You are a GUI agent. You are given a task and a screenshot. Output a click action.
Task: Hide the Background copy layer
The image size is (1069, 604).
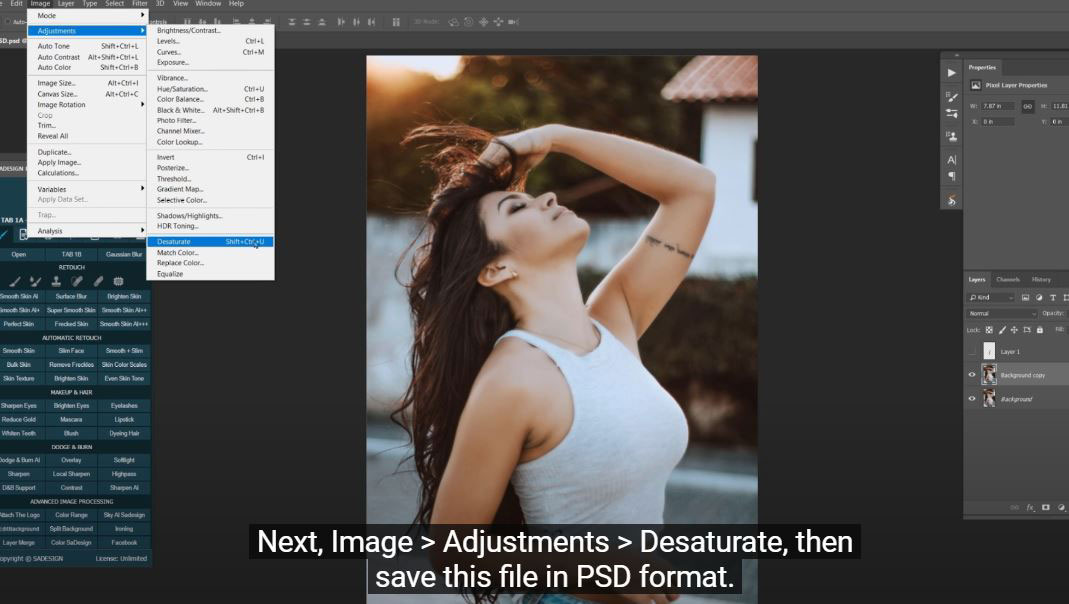(x=971, y=375)
